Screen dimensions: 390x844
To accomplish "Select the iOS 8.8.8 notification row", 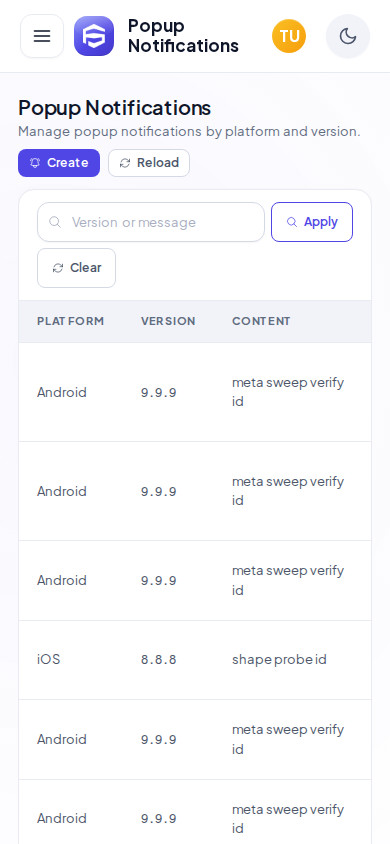I will coord(195,660).
